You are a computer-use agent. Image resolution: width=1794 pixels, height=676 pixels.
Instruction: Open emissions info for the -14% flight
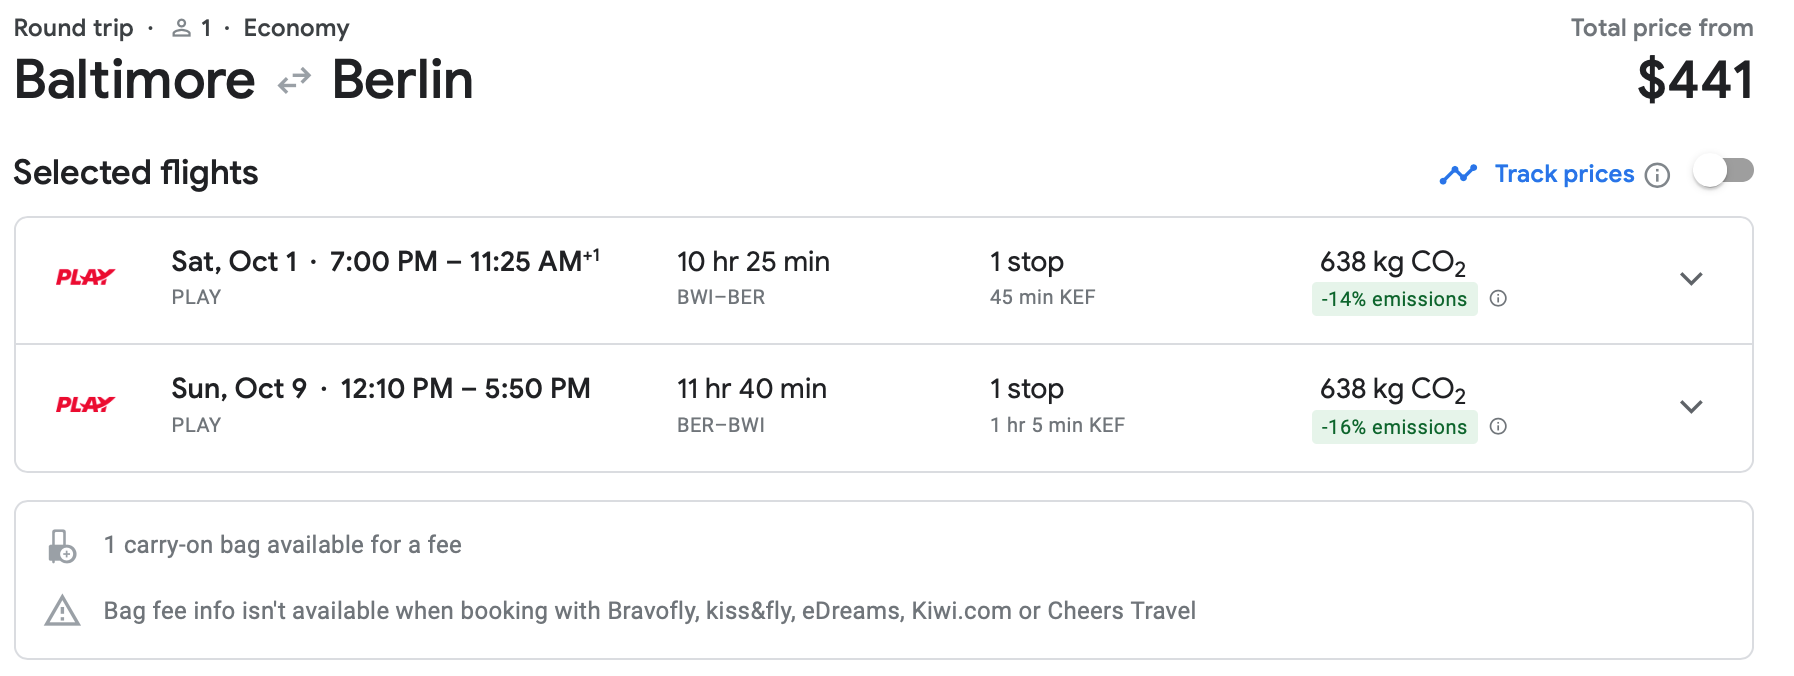[1498, 299]
